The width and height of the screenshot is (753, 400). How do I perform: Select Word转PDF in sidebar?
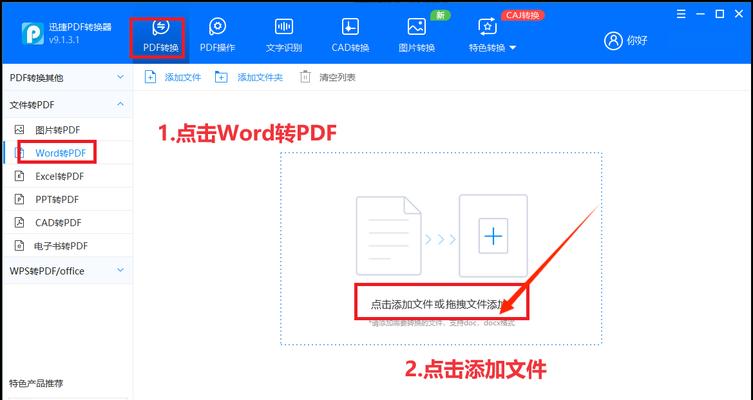tap(67, 153)
